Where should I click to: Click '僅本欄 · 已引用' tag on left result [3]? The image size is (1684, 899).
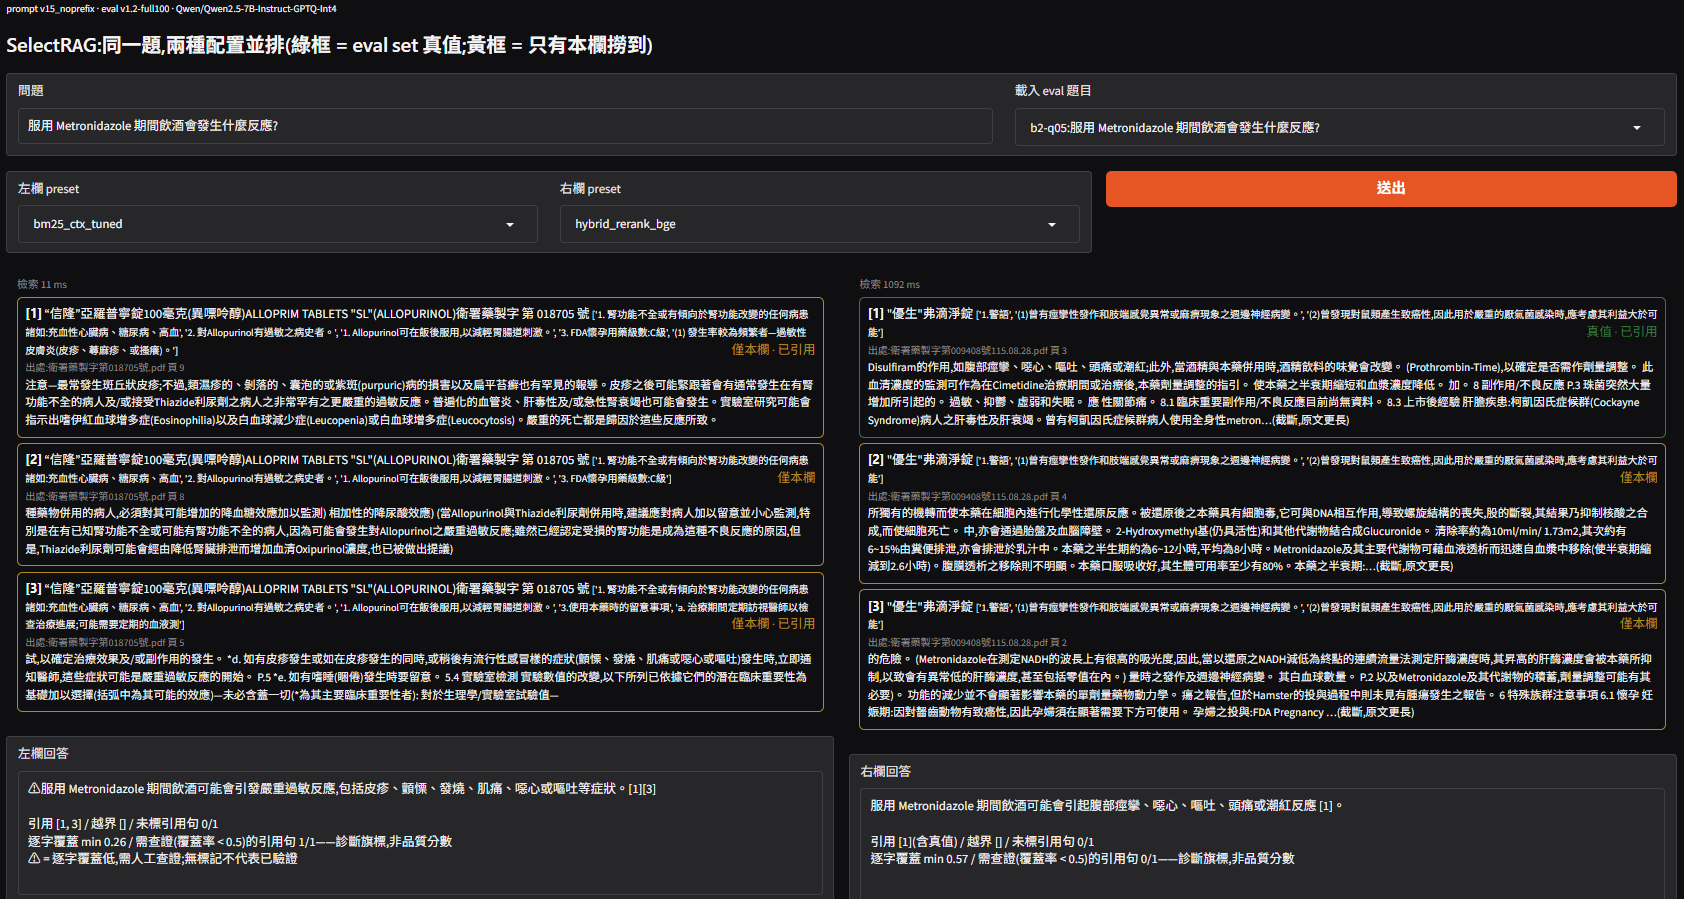coord(773,624)
